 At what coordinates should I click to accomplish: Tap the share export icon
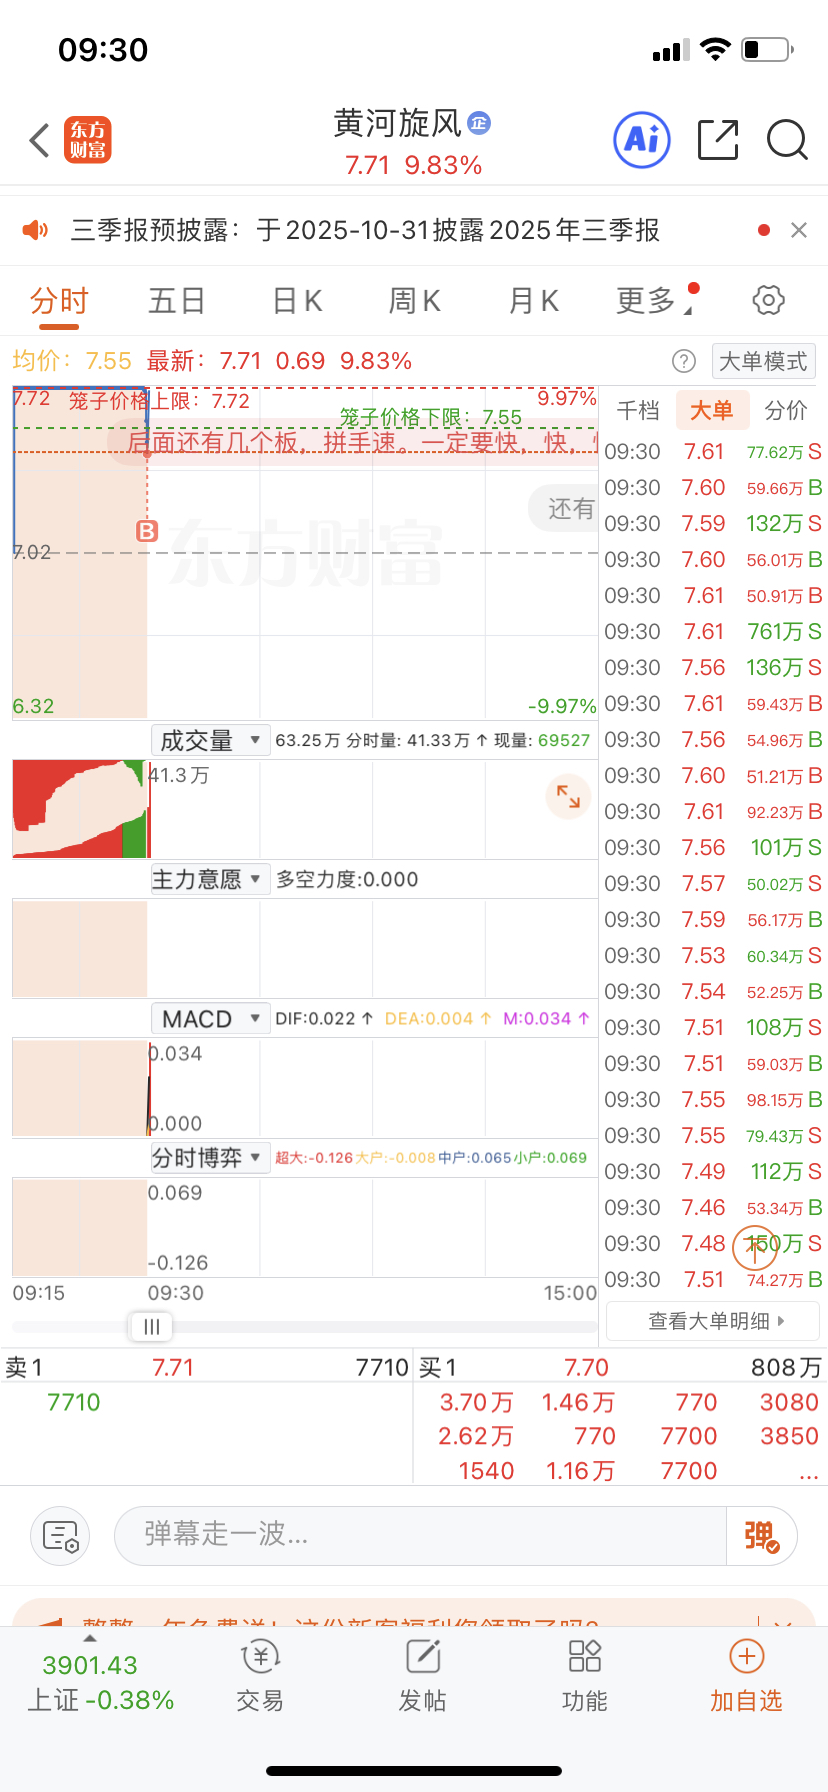pyautogui.click(x=718, y=139)
